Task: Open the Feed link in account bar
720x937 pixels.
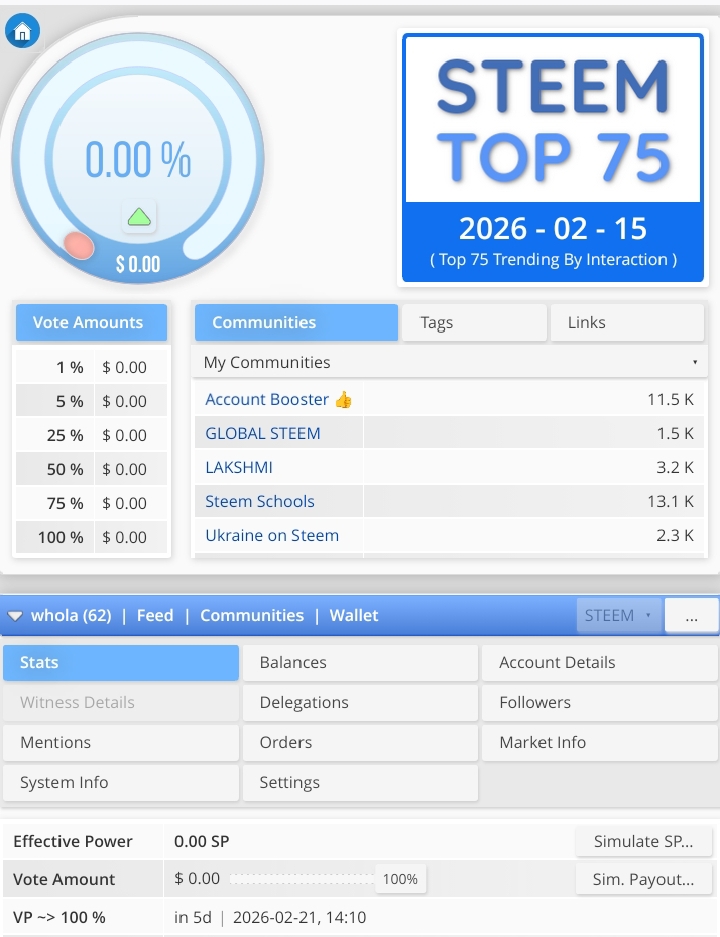Action: [x=155, y=616]
